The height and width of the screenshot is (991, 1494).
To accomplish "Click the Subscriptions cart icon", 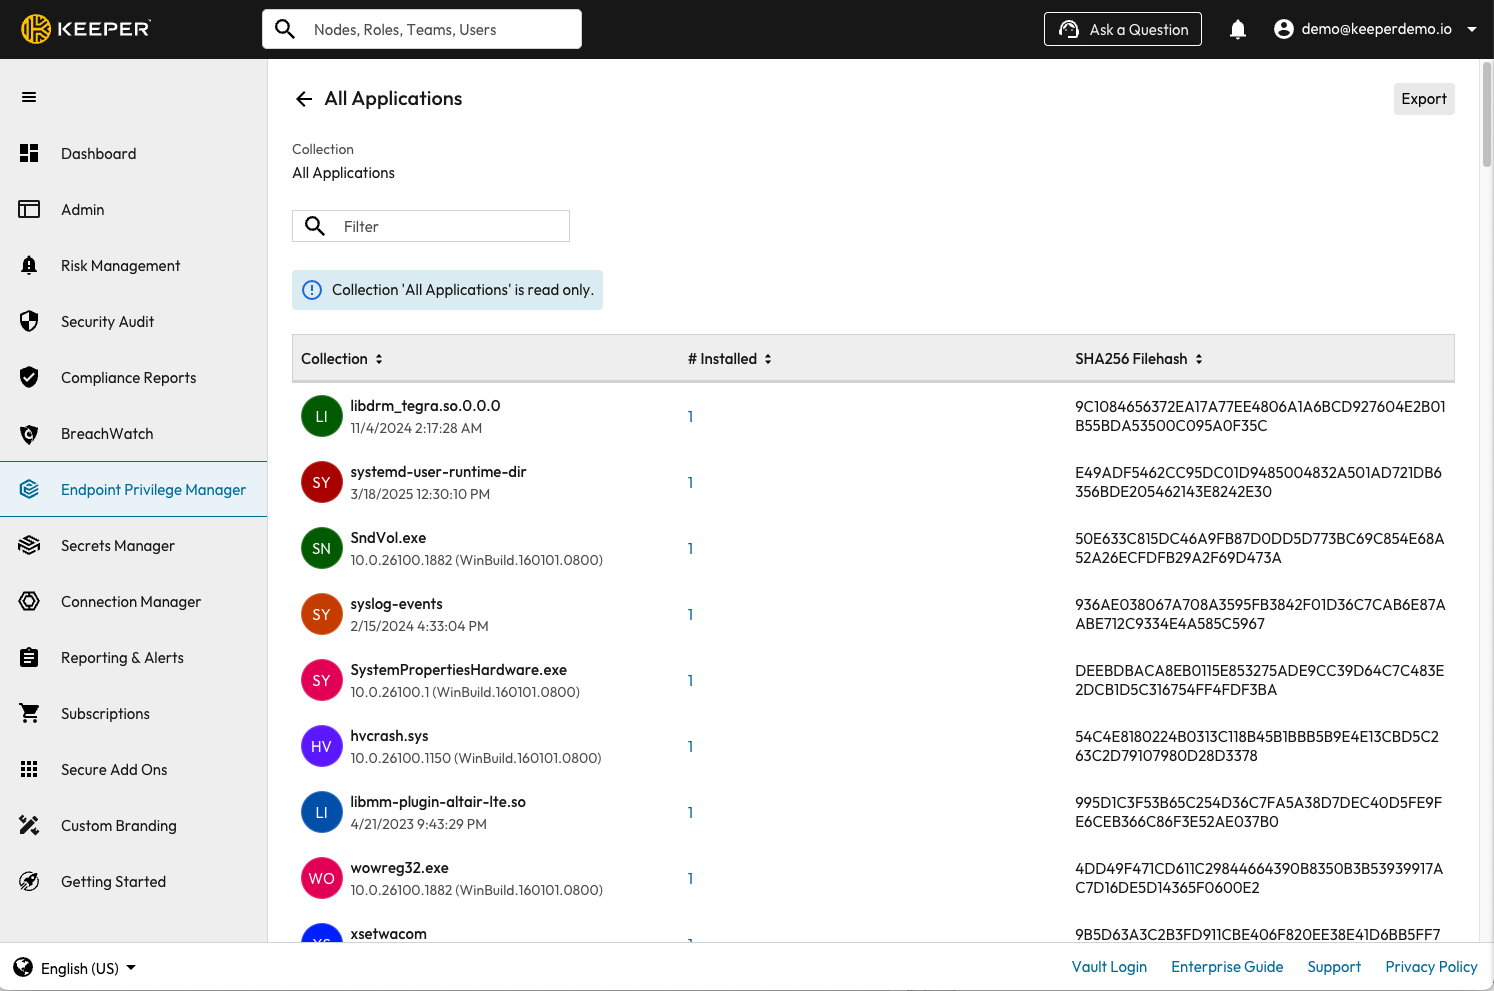I will [x=29, y=714].
